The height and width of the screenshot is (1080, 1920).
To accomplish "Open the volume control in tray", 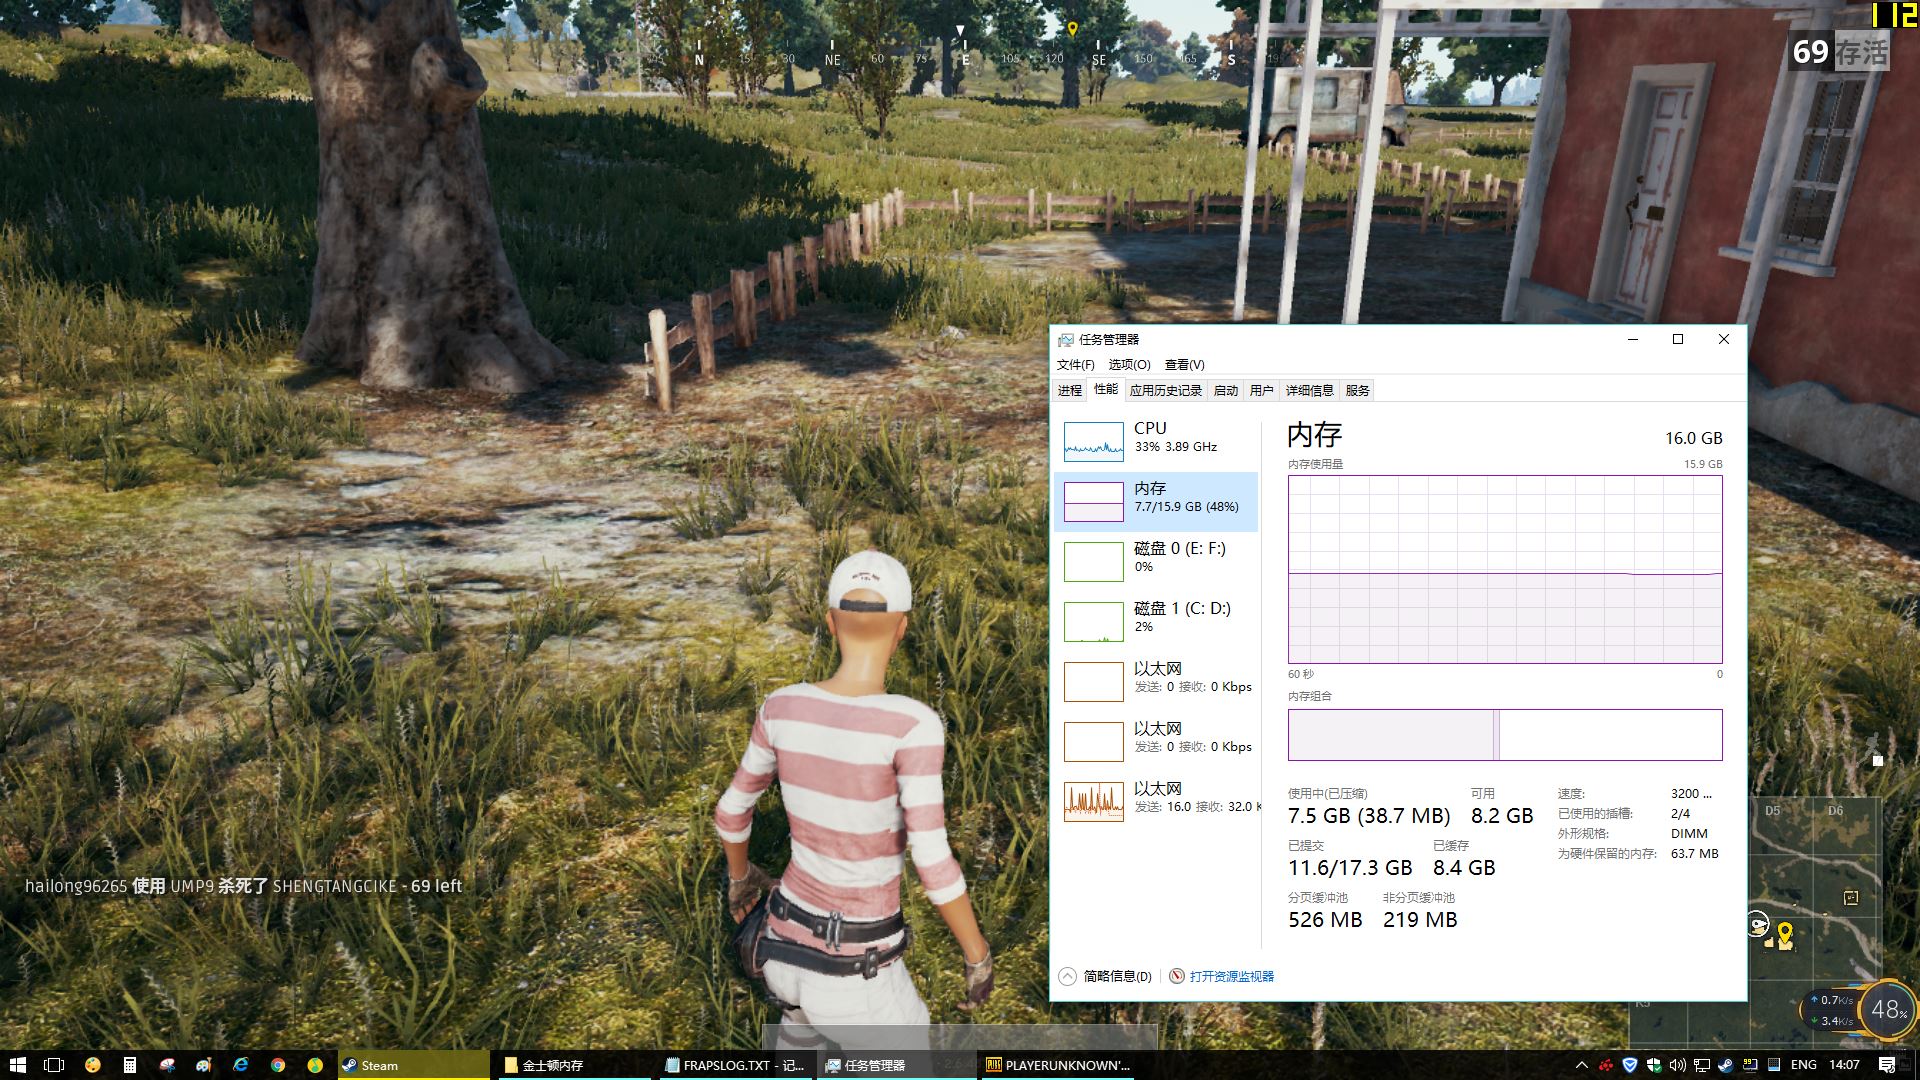I will (1678, 1065).
